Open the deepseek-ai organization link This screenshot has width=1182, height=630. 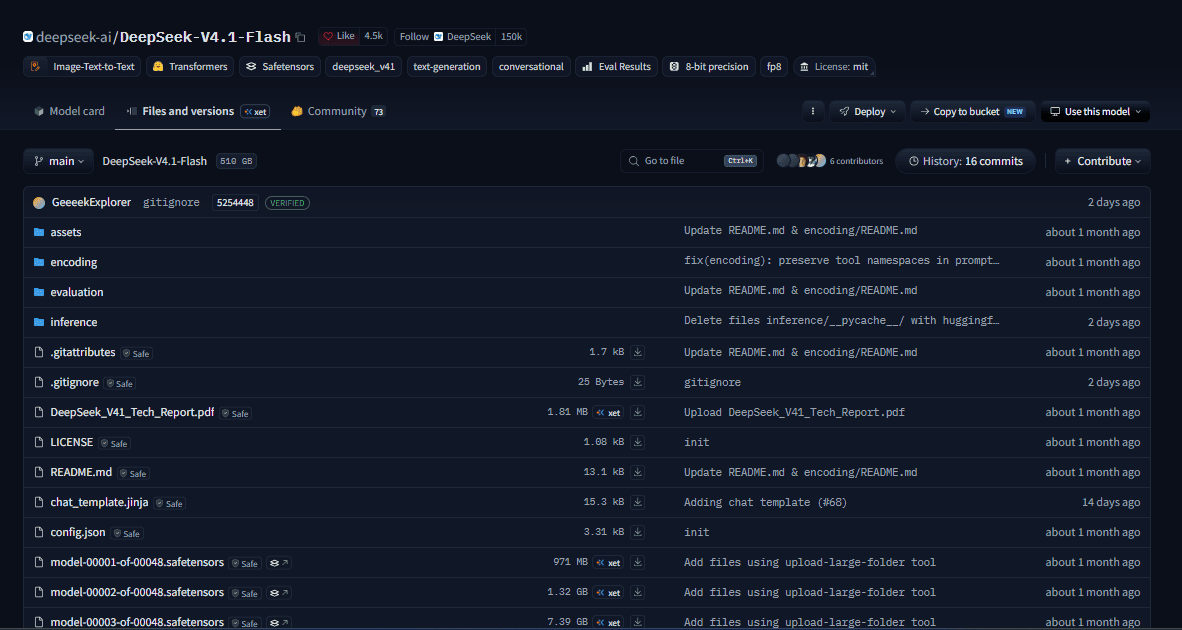pyautogui.click(x=73, y=37)
